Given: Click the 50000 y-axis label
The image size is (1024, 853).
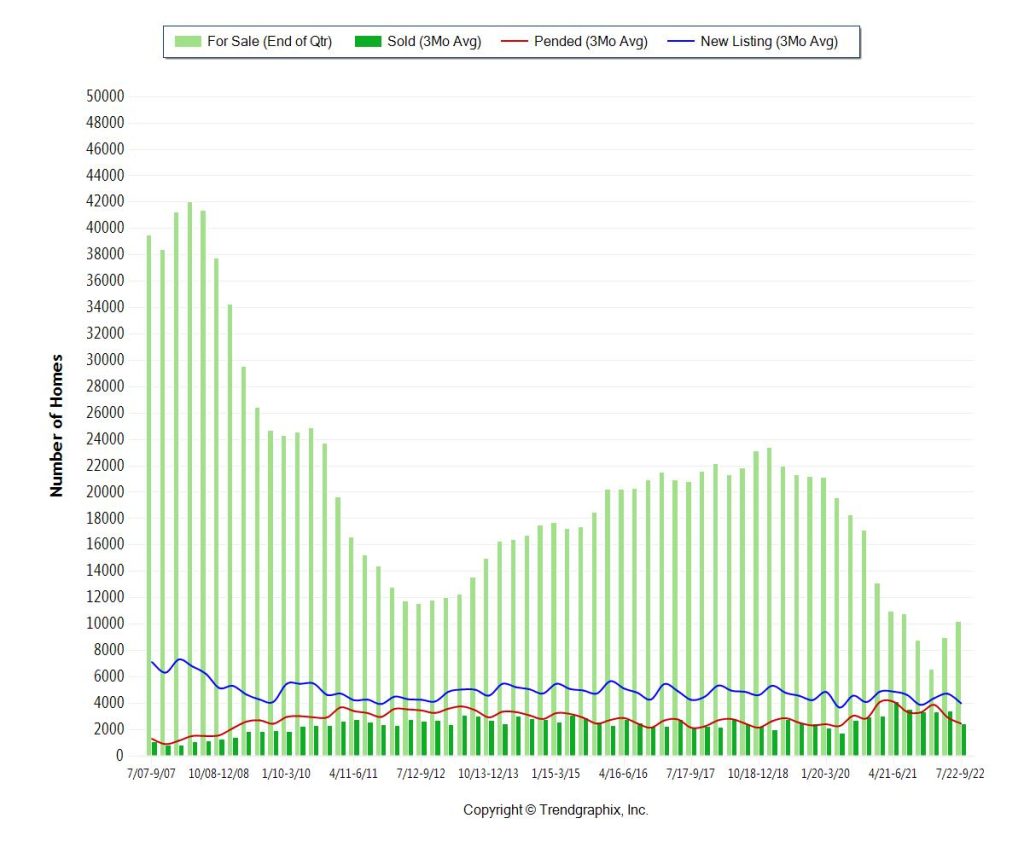Looking at the screenshot, I should tap(105, 96).
